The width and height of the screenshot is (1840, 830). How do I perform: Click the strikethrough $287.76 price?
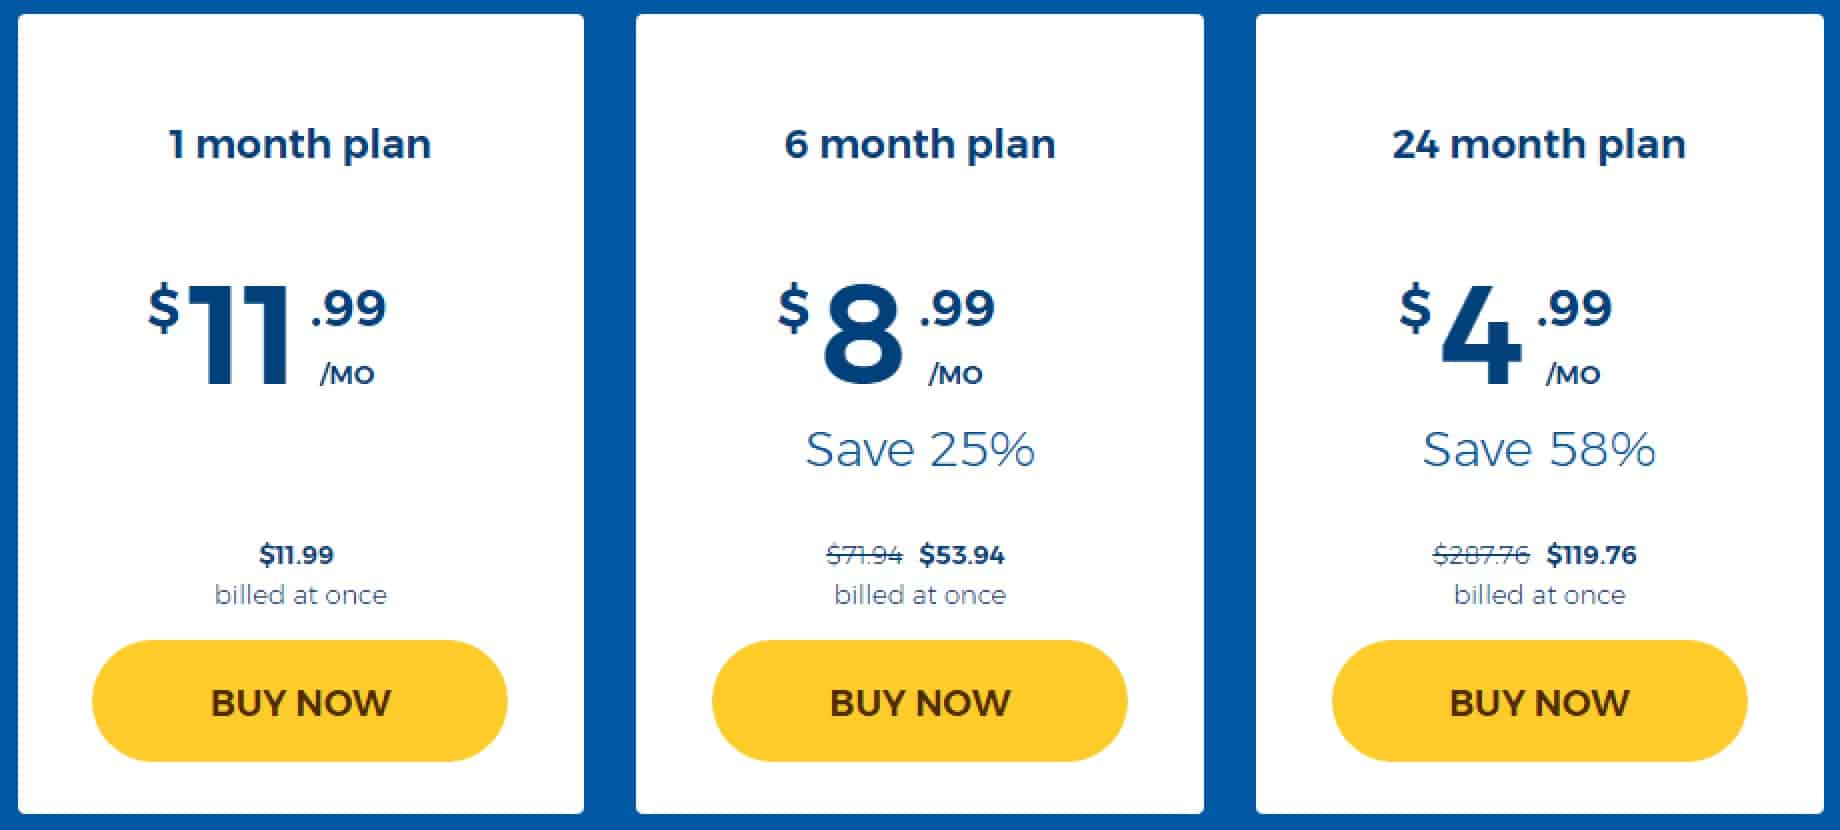click(1481, 554)
